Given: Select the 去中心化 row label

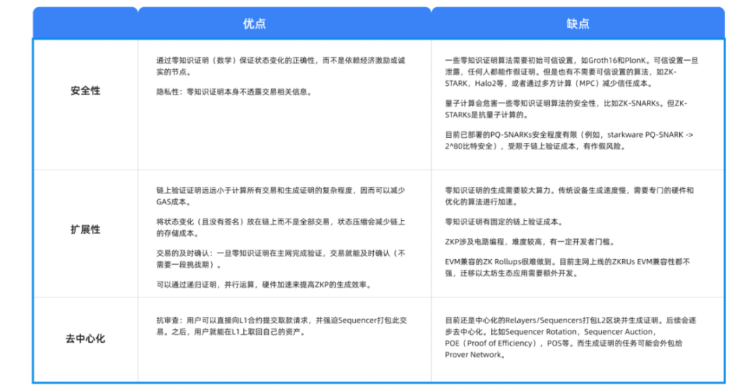Looking at the screenshot, I should tap(85, 339).
